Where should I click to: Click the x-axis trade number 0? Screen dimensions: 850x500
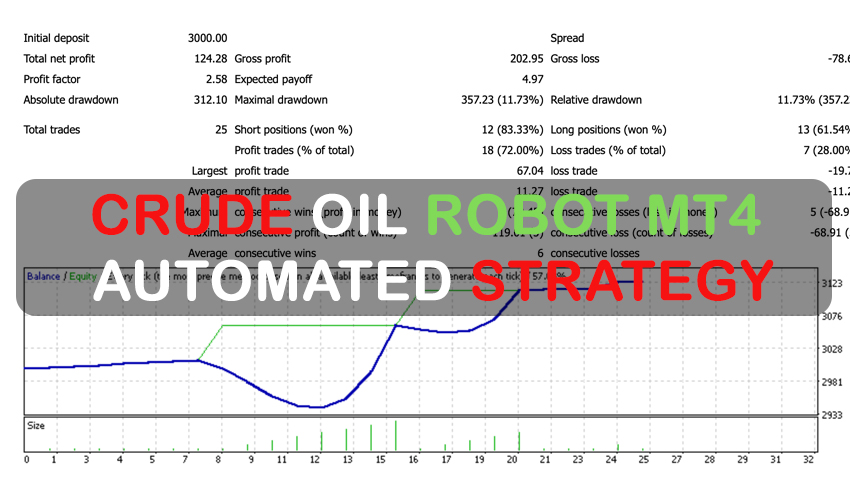coord(27,460)
